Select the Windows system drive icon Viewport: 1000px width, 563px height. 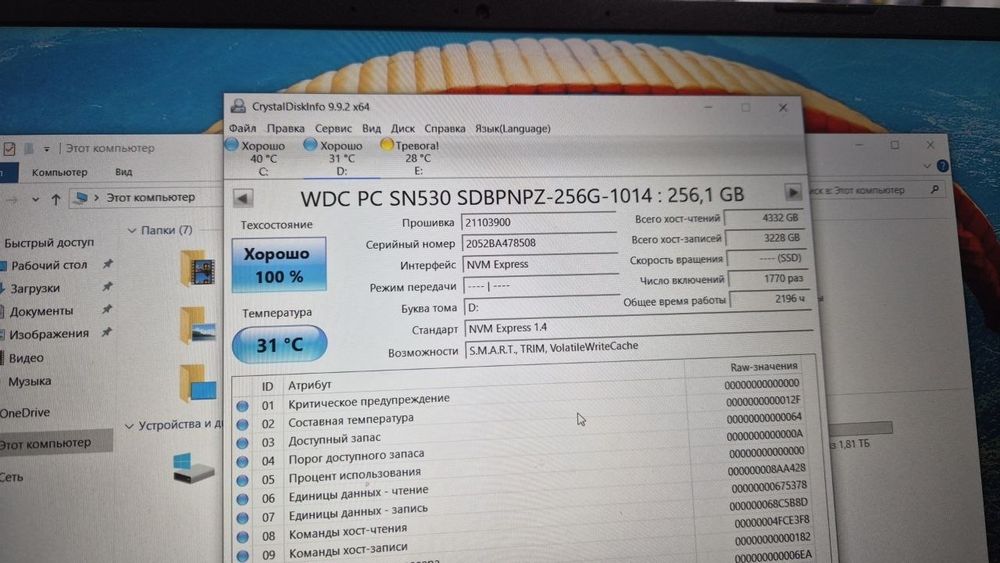193,467
